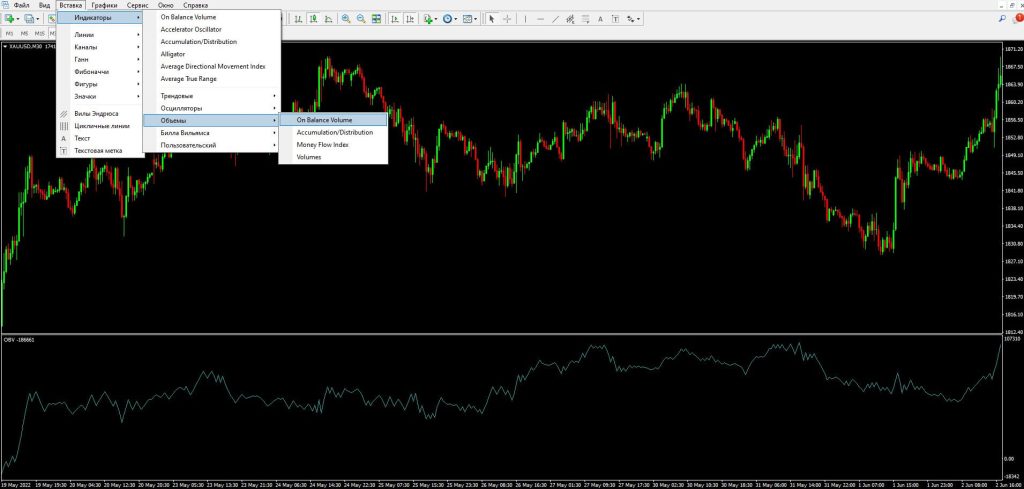This screenshot has height=489, width=1024.
Task: Expand the Пользовательский submenu
Action: coord(212,146)
